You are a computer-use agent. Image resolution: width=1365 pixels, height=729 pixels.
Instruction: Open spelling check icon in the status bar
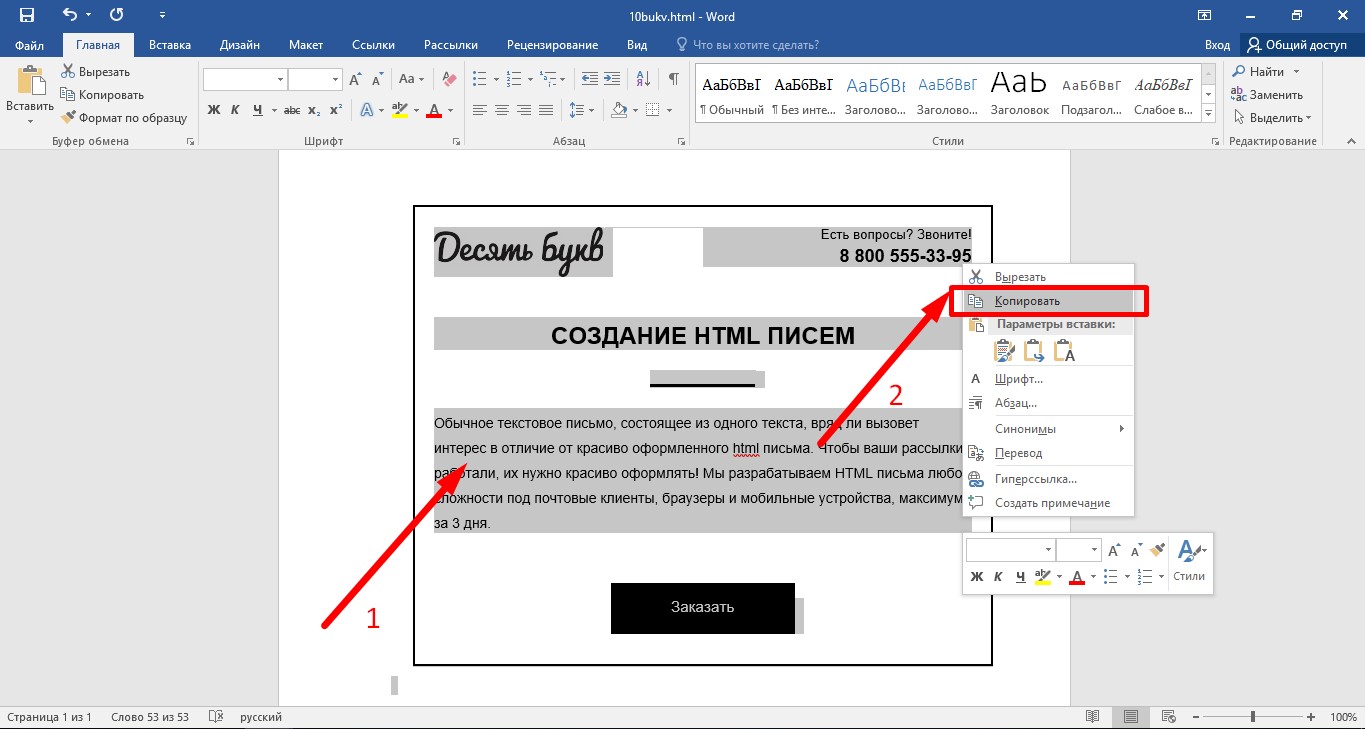215,717
